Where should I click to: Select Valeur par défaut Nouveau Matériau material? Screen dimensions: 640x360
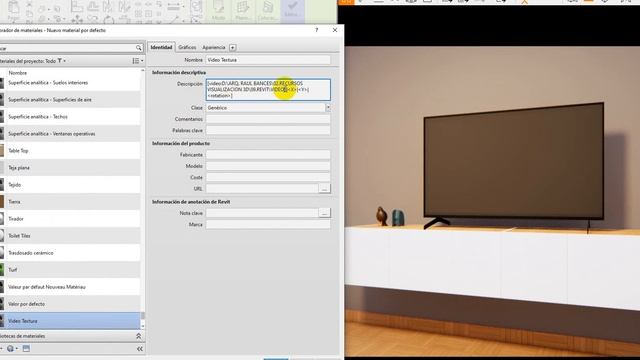pos(70,287)
